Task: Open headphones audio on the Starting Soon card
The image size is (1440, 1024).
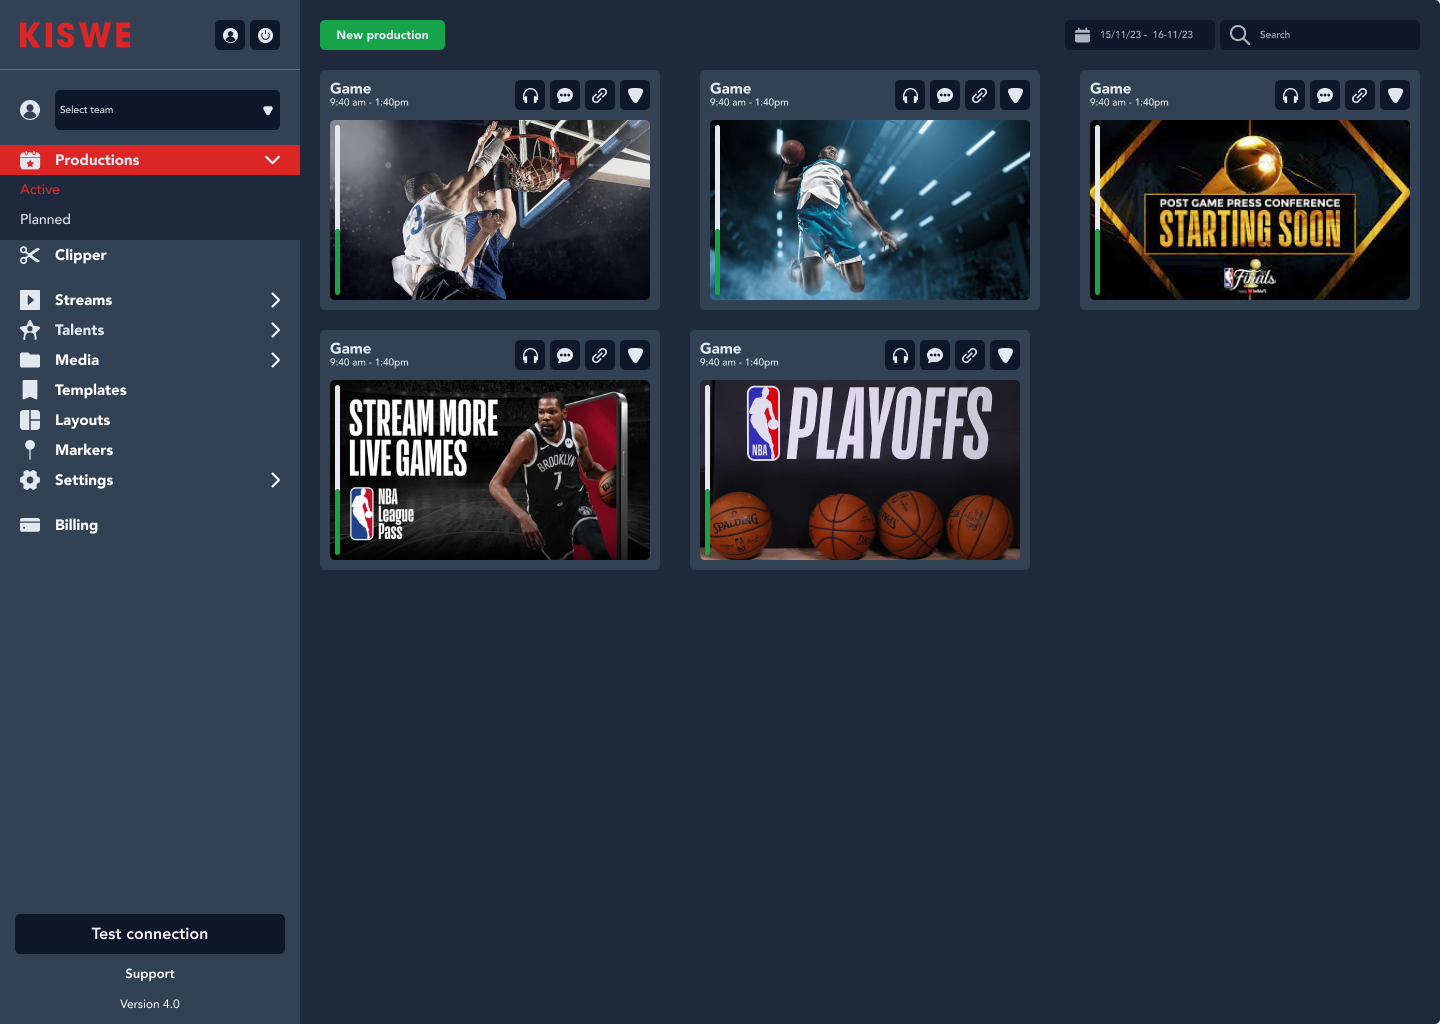Action: [1290, 95]
